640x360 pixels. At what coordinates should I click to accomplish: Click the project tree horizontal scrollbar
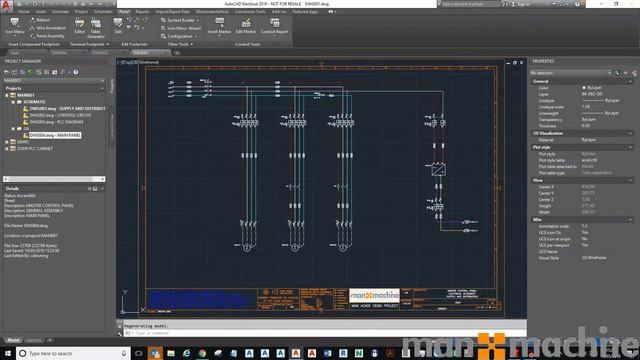54,179
